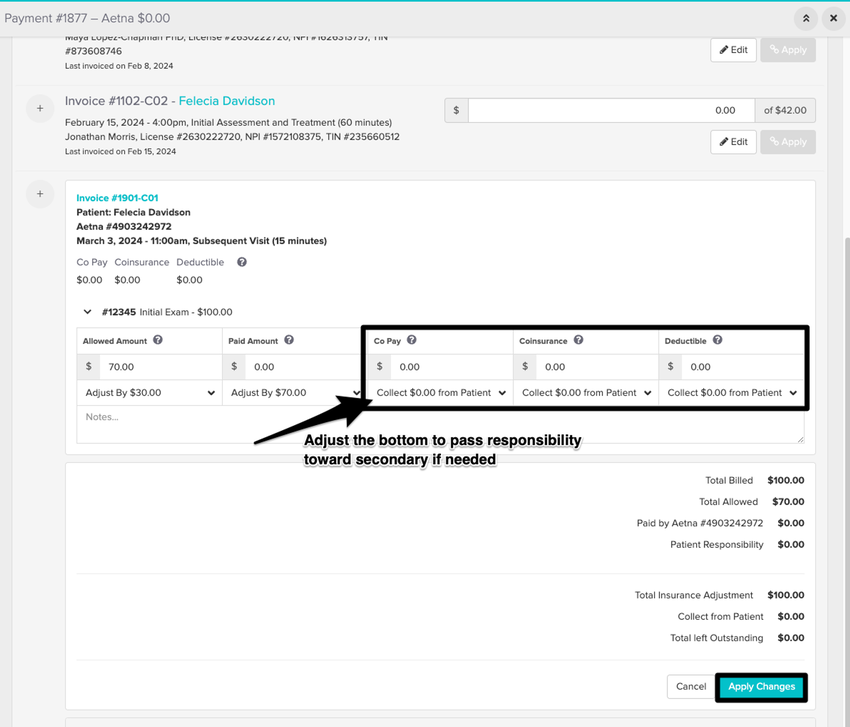Open Co Pay Collect from Patient dropdown
Image resolution: width=850 pixels, height=727 pixels.
pos(441,393)
